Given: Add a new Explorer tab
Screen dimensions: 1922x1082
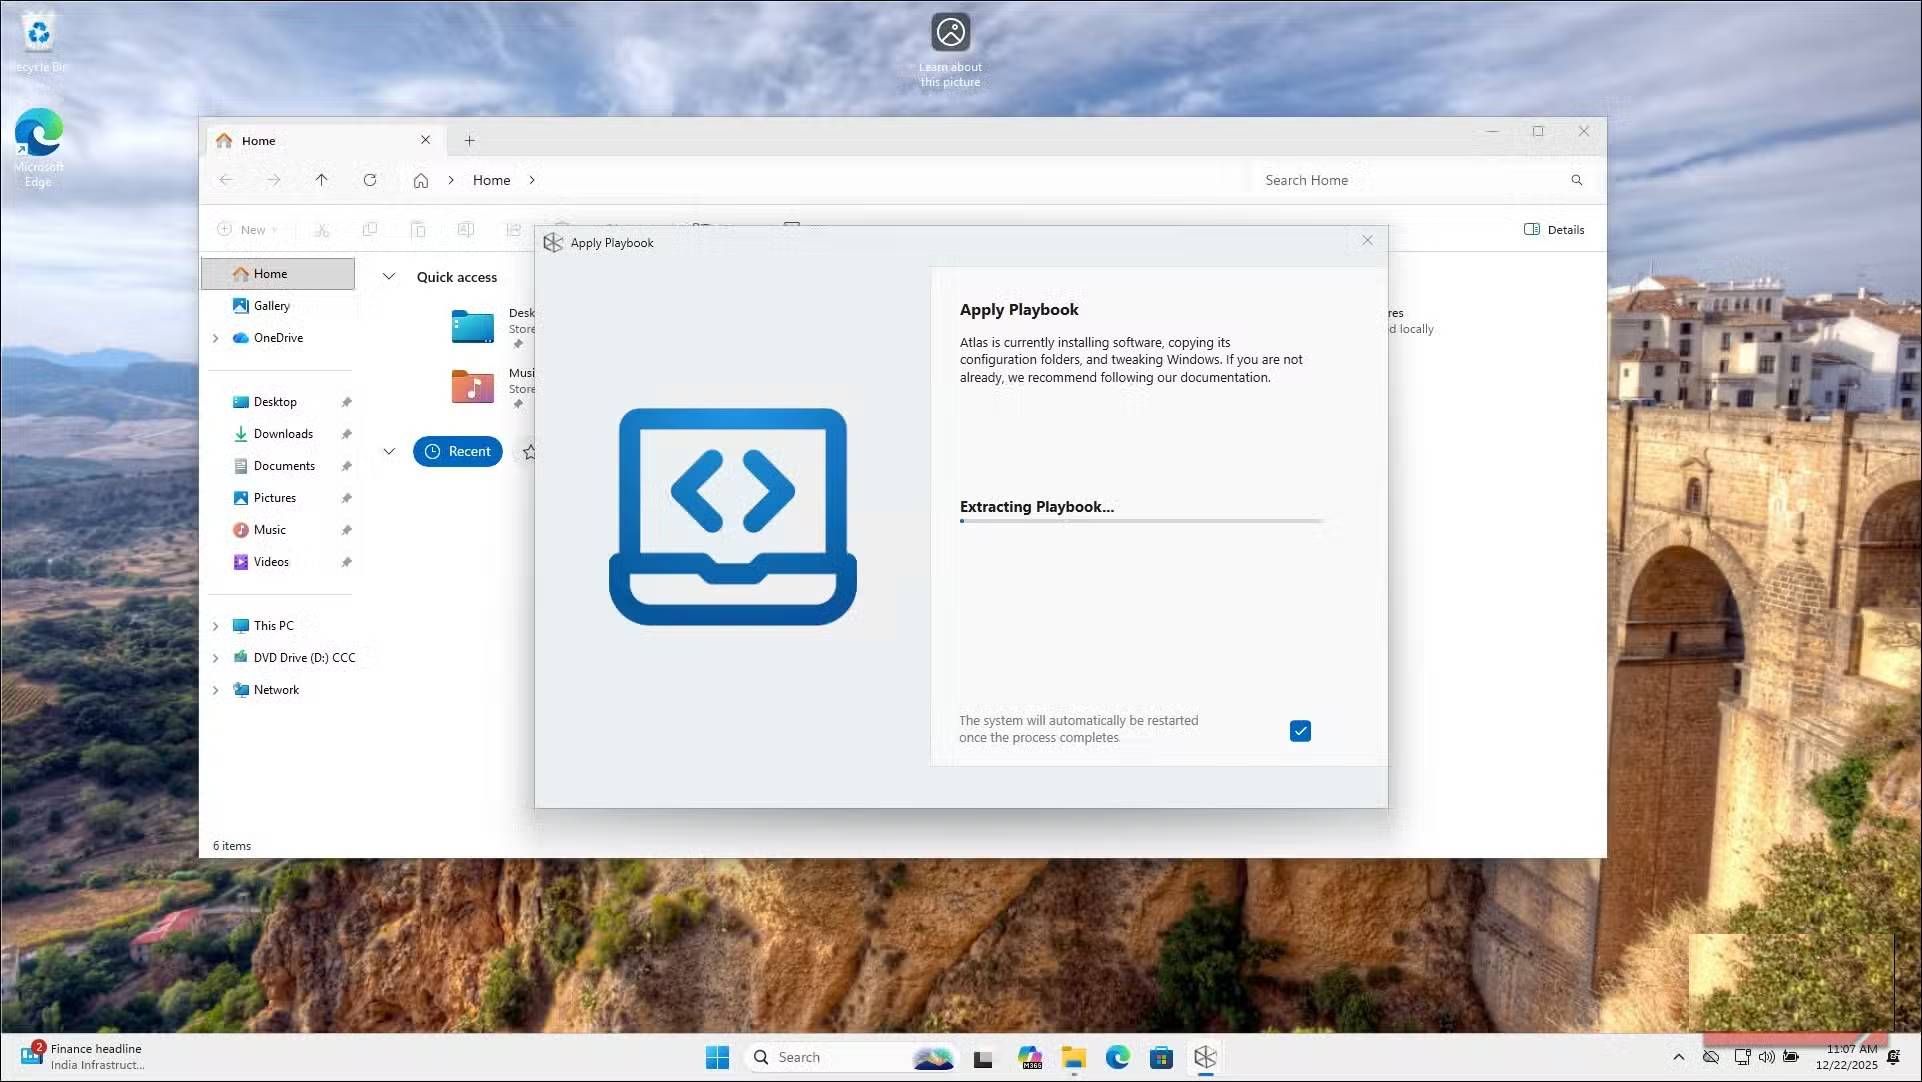Looking at the screenshot, I should click(x=469, y=141).
